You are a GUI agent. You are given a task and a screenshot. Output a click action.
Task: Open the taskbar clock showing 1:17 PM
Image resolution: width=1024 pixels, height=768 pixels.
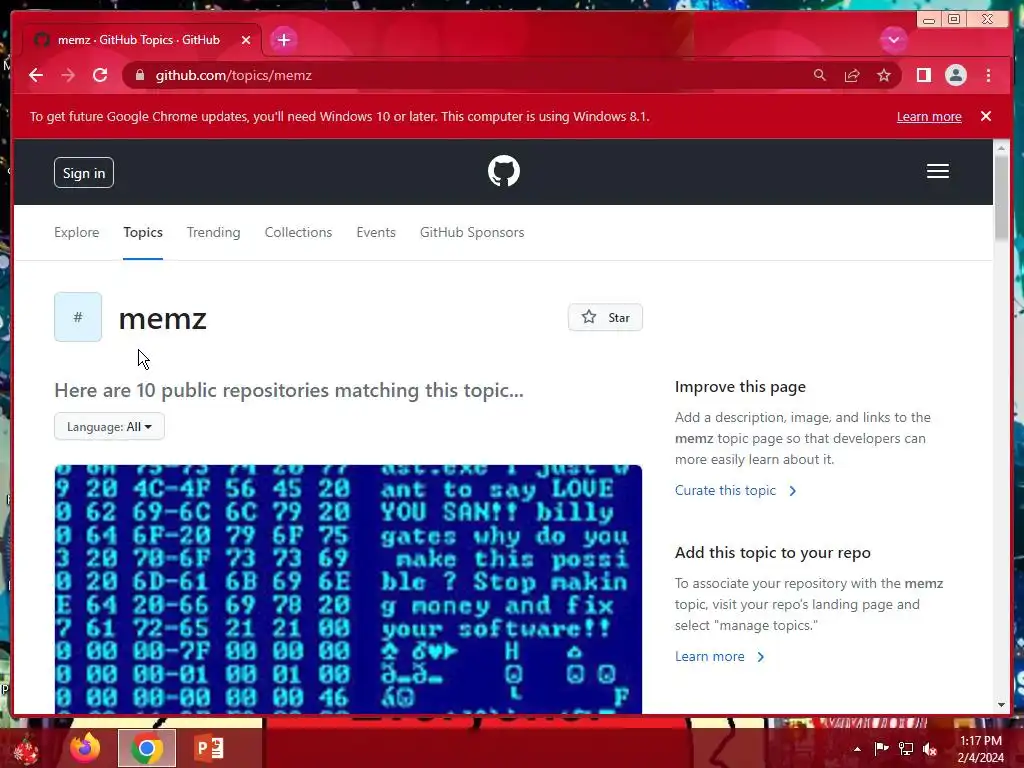[981, 749]
